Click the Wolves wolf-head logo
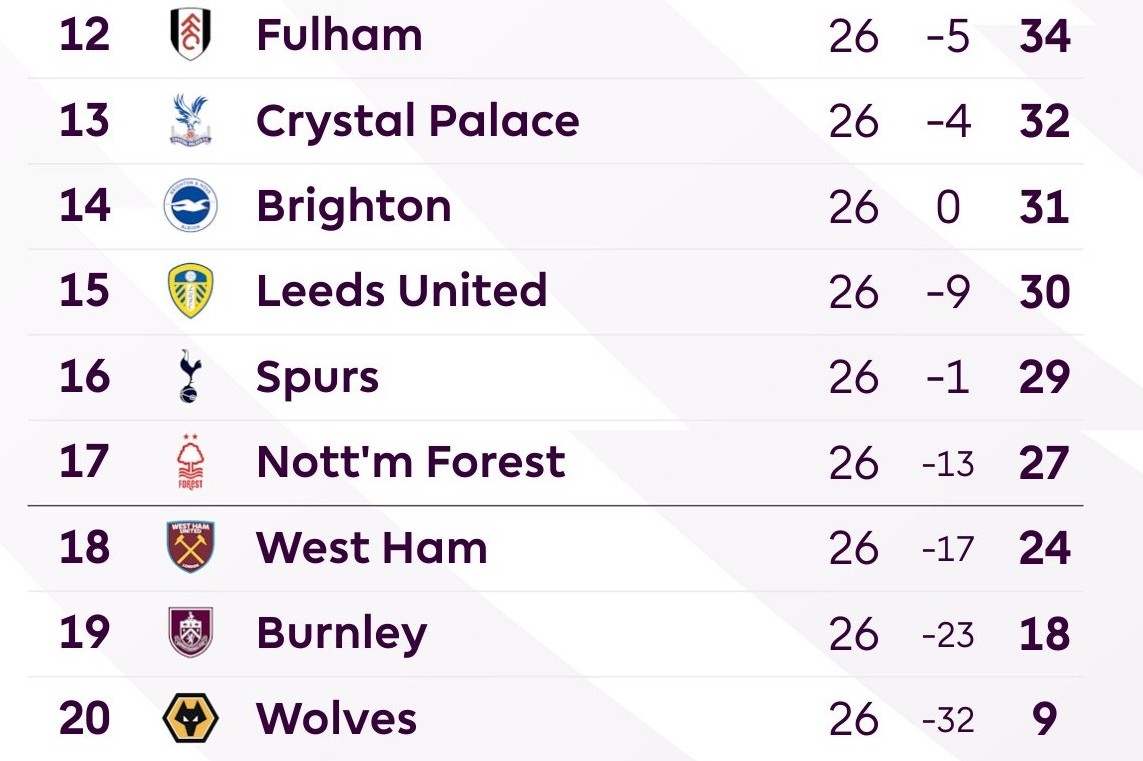The width and height of the screenshot is (1143, 761). coord(190,719)
